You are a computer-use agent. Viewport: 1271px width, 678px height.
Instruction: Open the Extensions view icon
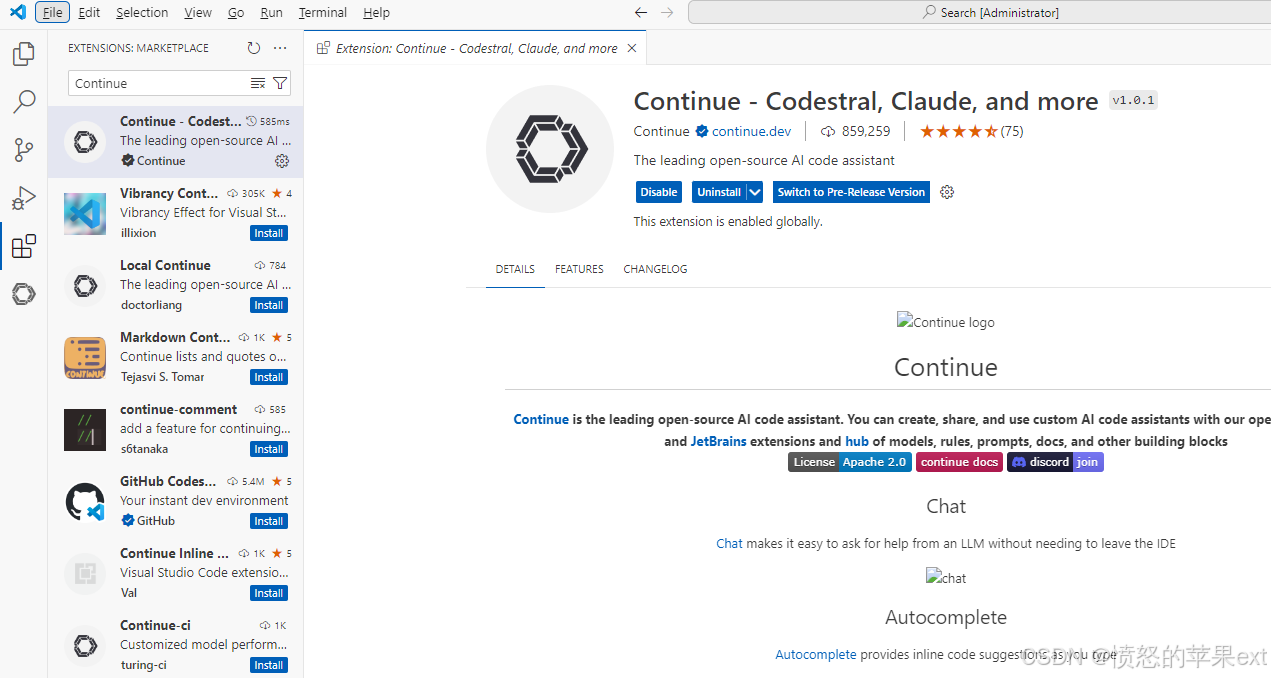click(x=24, y=246)
